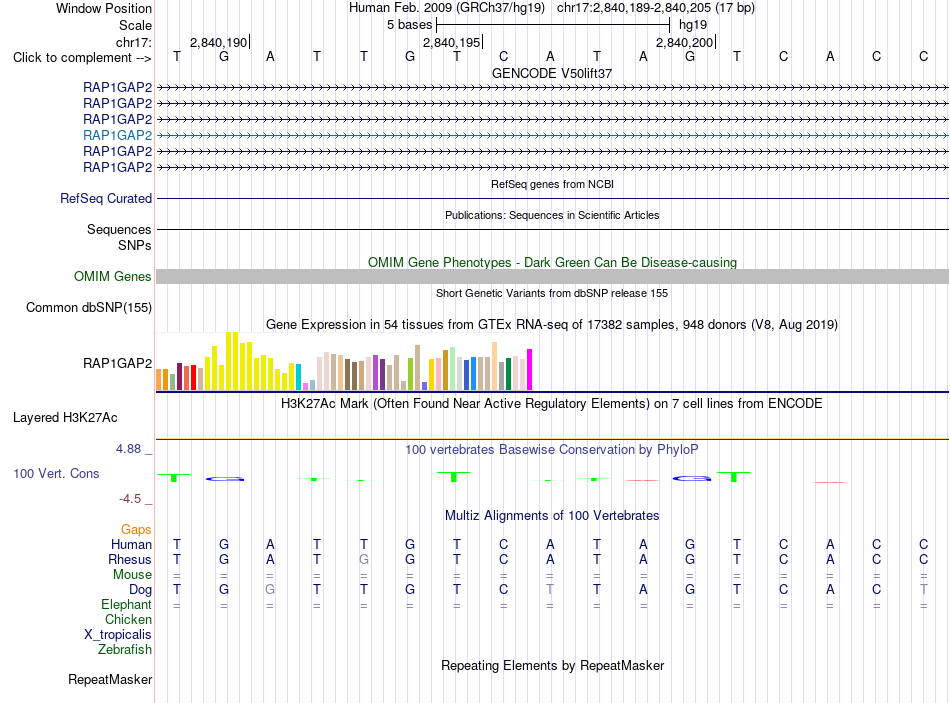Click the light-blue highlighted RAP1GAP2 transcript label
950x703 pixels.
click(118, 135)
